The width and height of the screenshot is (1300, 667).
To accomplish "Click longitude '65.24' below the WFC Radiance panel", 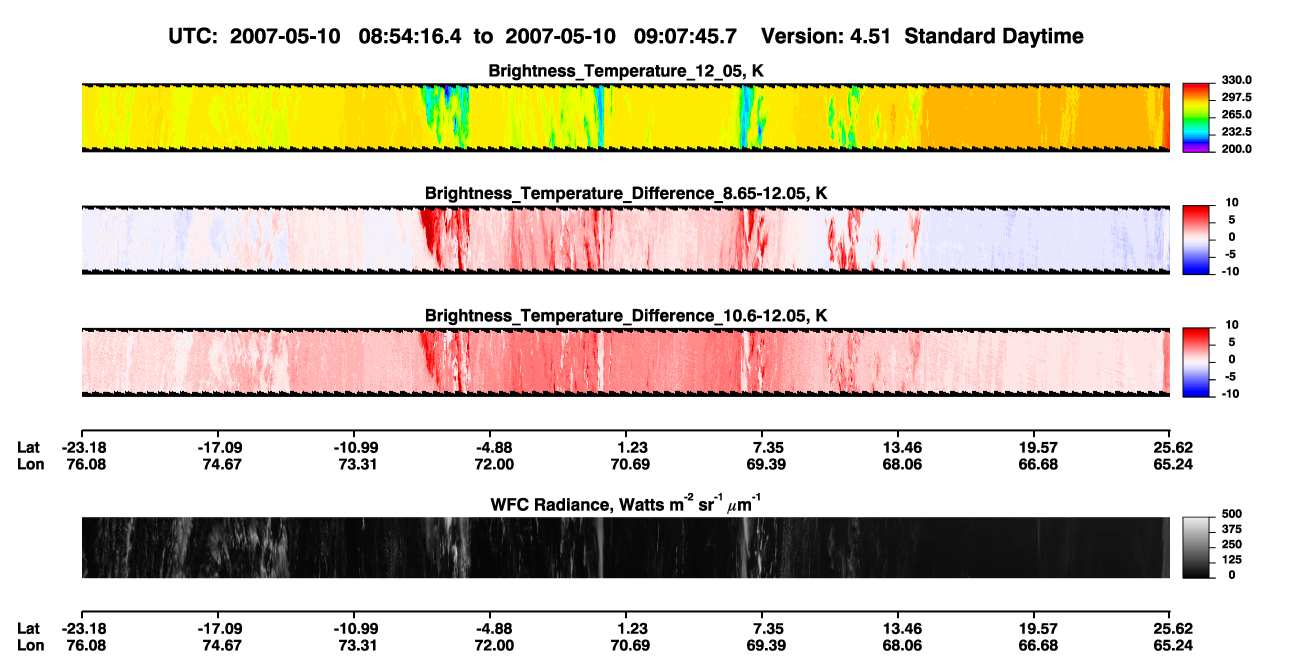I will (x=1174, y=645).
